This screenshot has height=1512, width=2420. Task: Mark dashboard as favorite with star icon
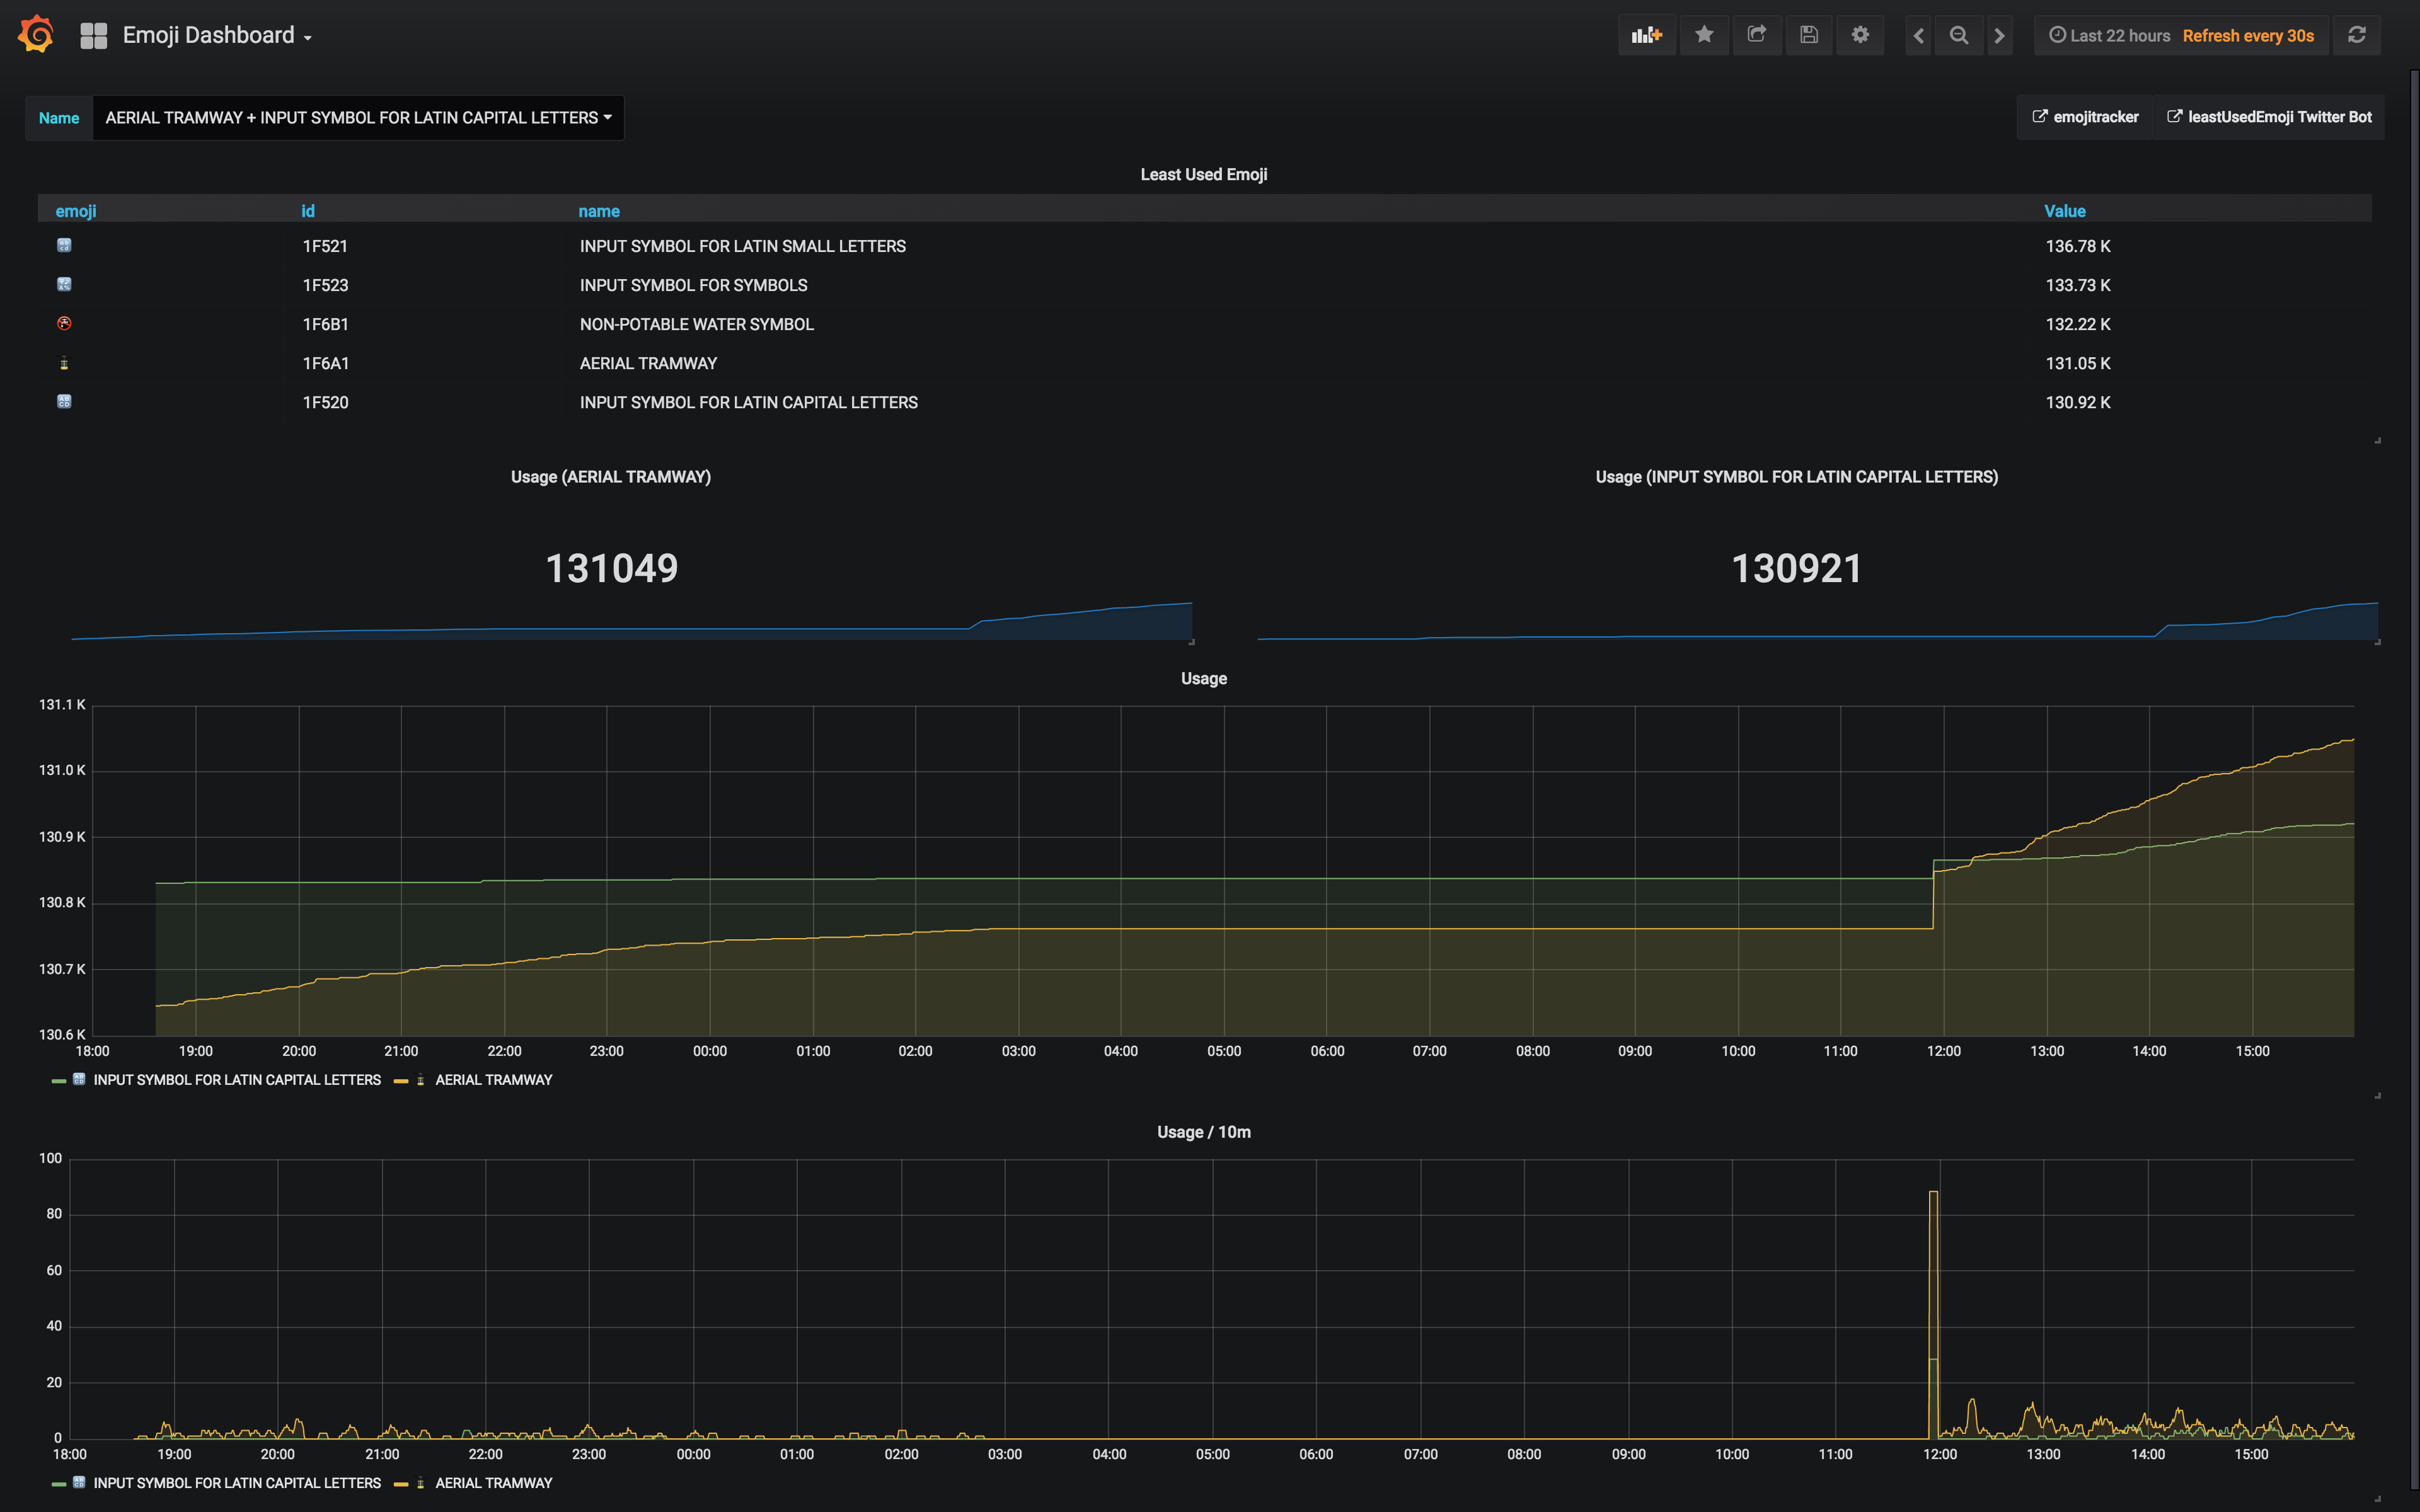coord(1704,34)
